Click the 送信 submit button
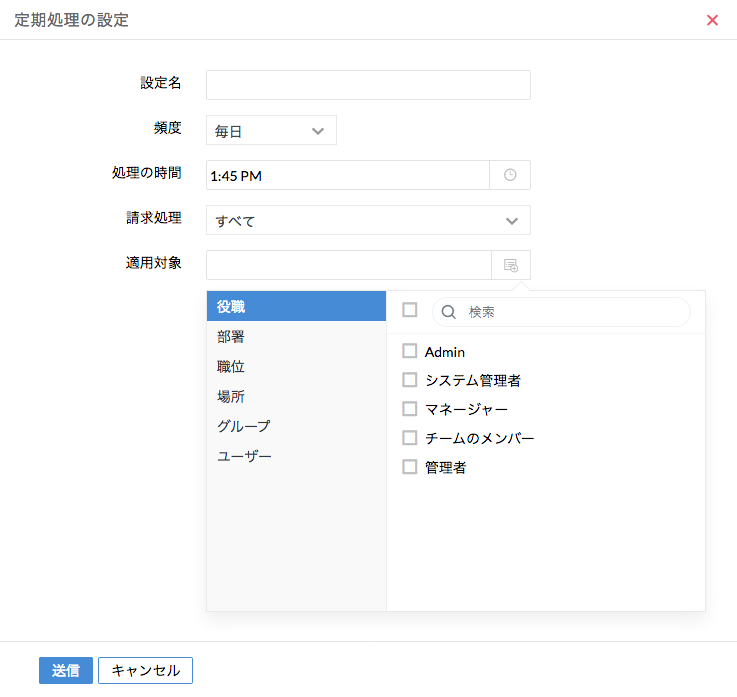This screenshot has width=737, height=697. tap(66, 670)
